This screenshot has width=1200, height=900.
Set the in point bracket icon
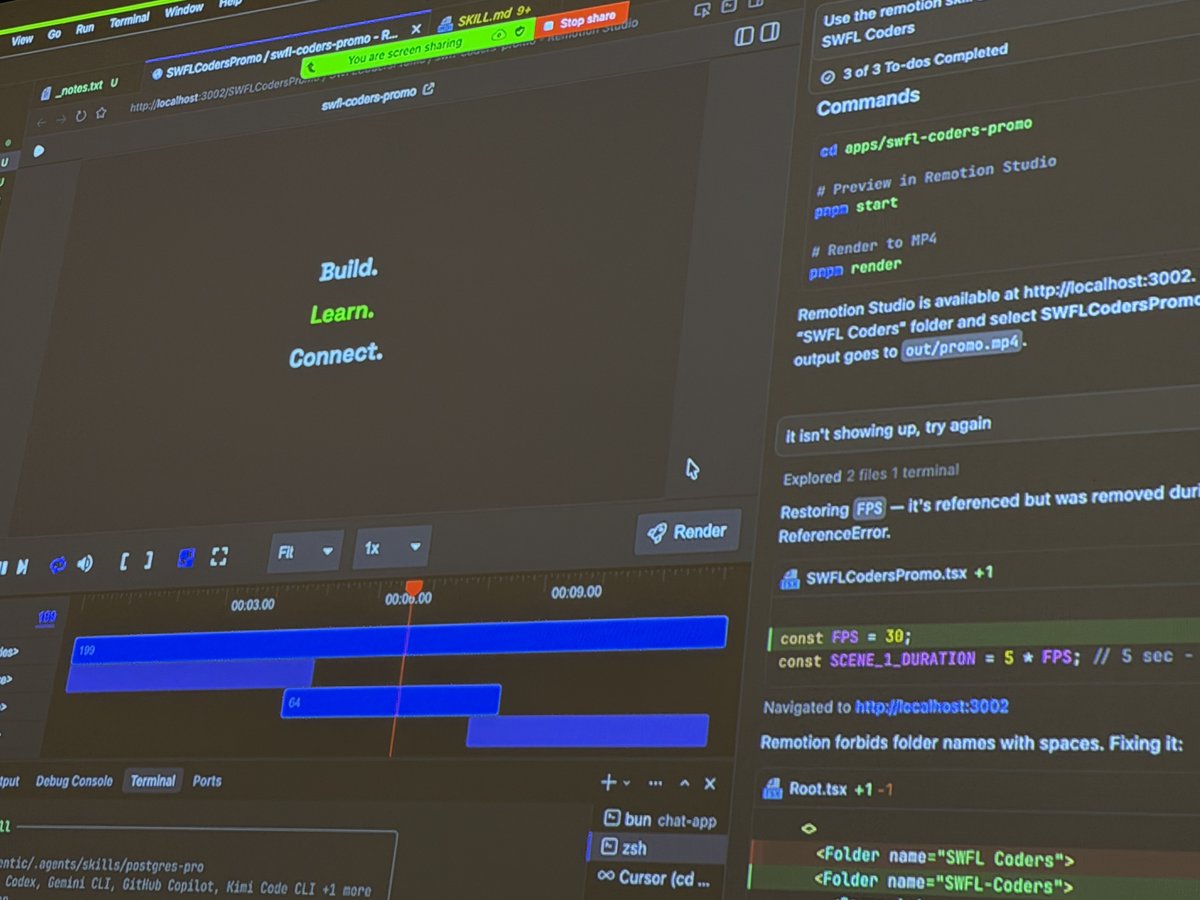coord(124,560)
